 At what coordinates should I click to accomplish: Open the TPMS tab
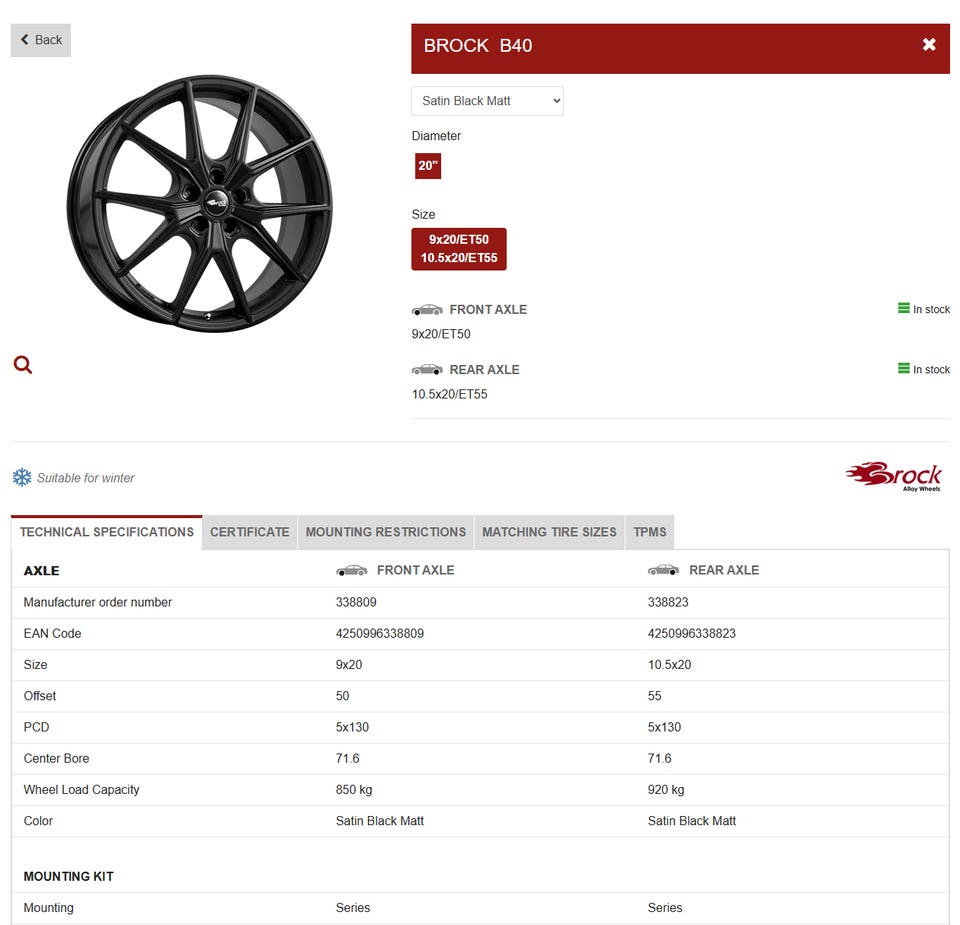[650, 533]
